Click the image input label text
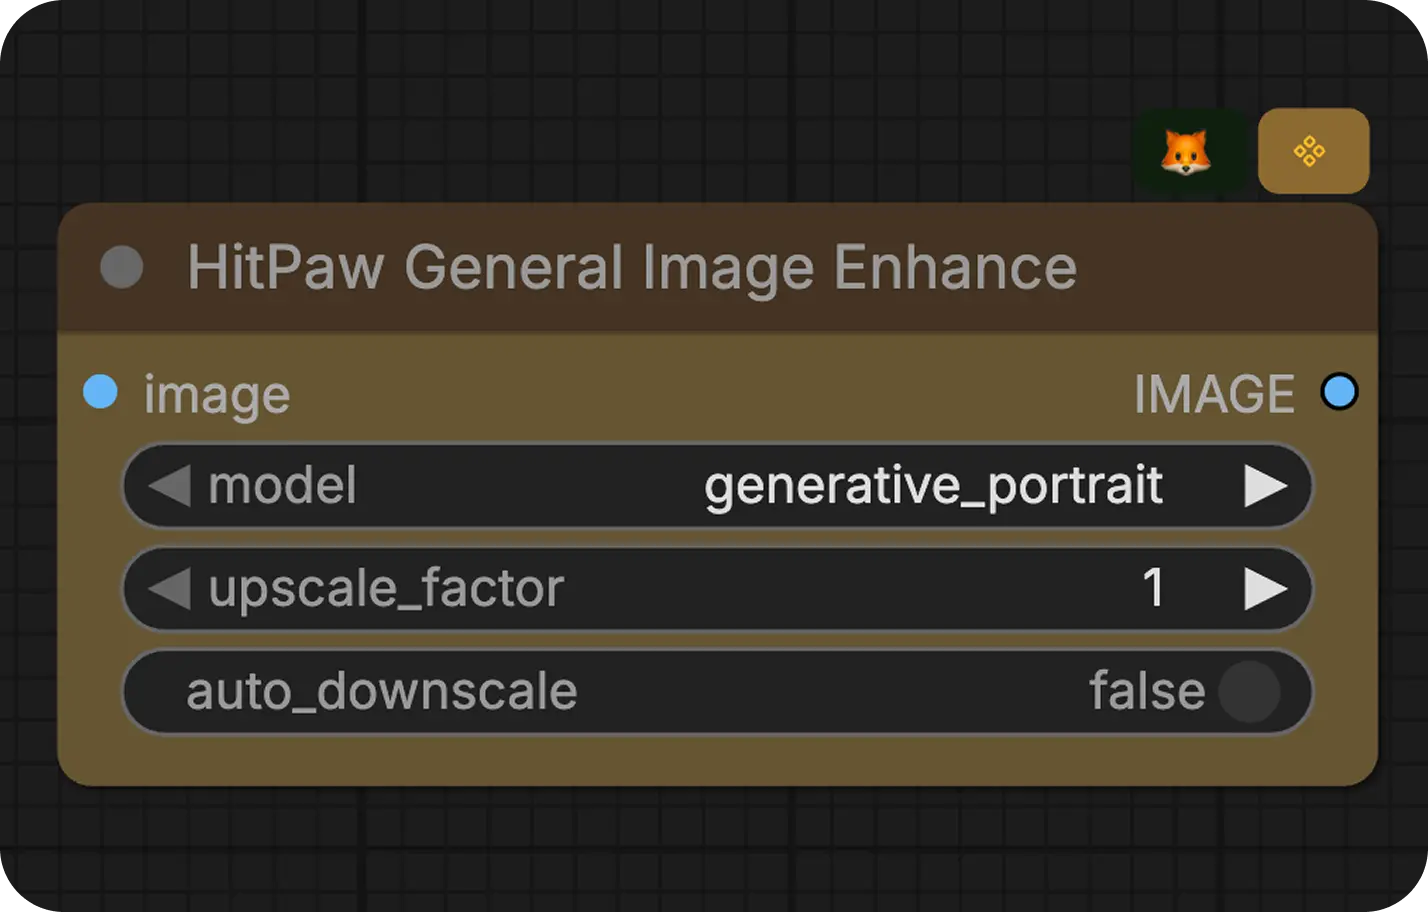Screen dimensions: 1428x912 (x=216, y=393)
